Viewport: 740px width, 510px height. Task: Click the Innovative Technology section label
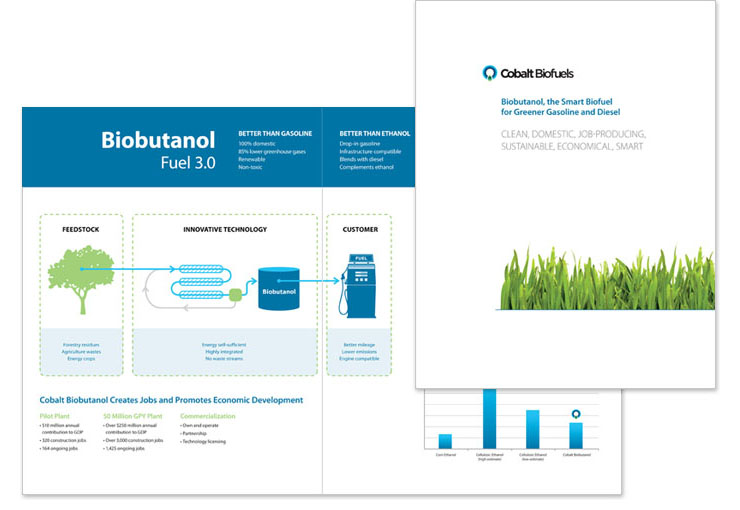224,229
